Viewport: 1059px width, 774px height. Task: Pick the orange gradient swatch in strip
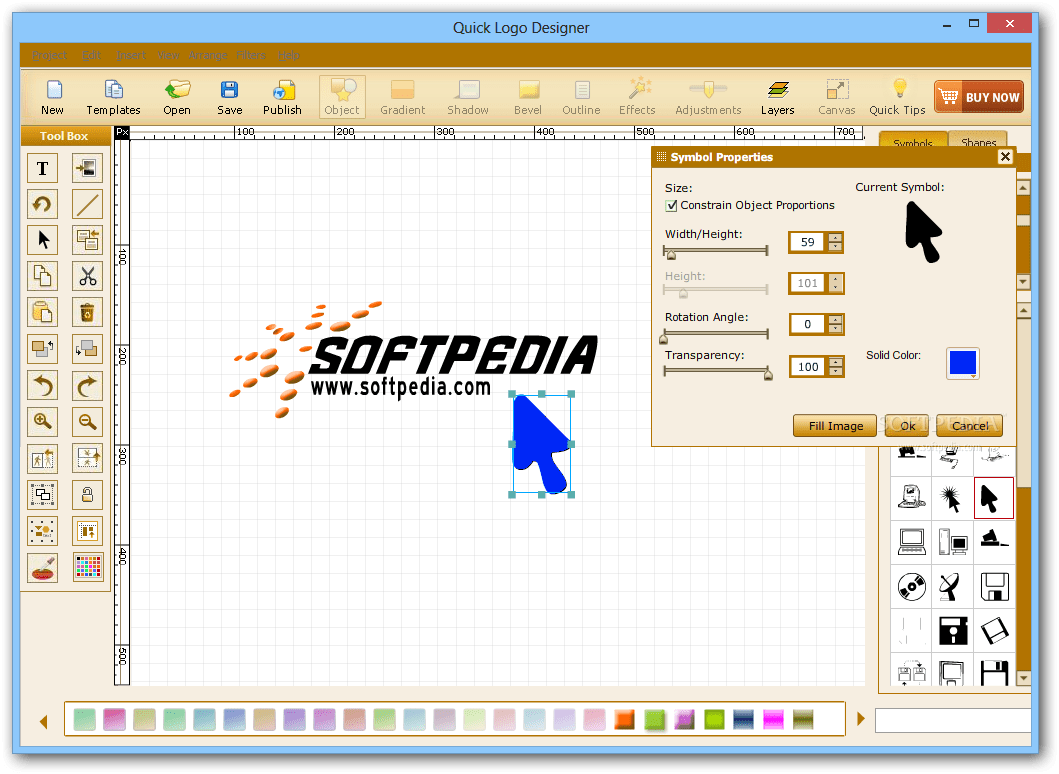coord(625,720)
